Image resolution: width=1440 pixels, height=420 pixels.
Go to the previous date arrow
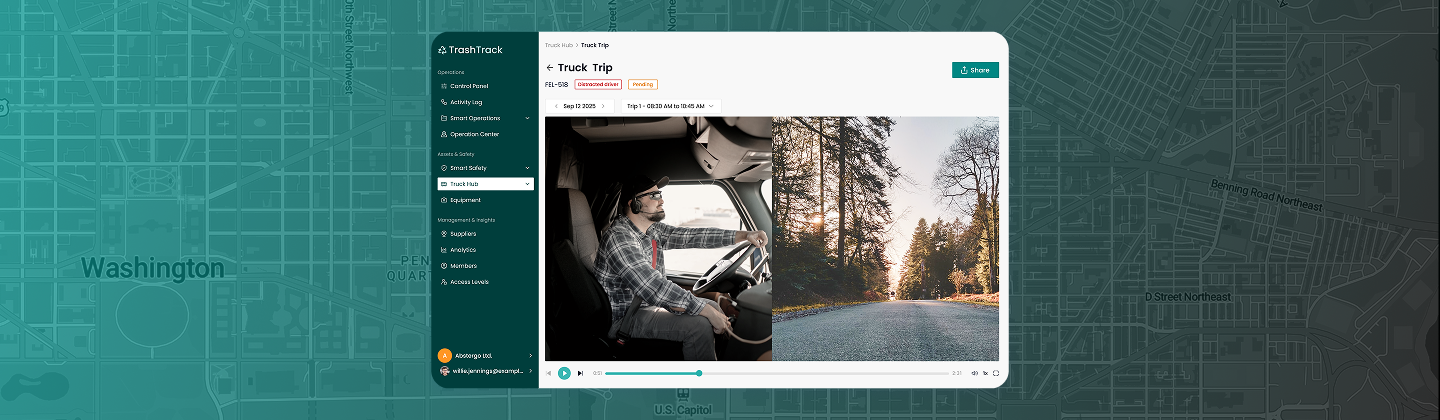click(555, 106)
